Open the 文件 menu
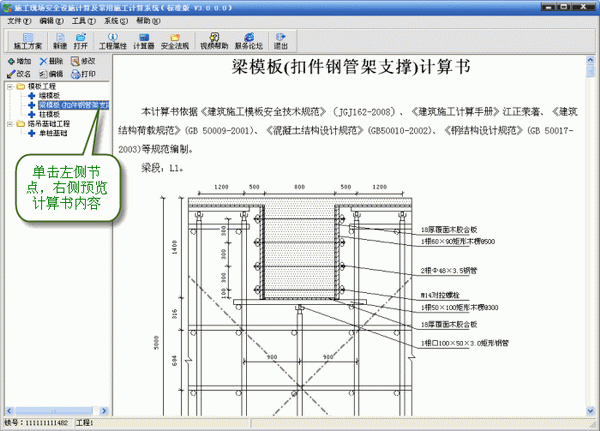Screen dimensions: 600x431 (19, 20)
